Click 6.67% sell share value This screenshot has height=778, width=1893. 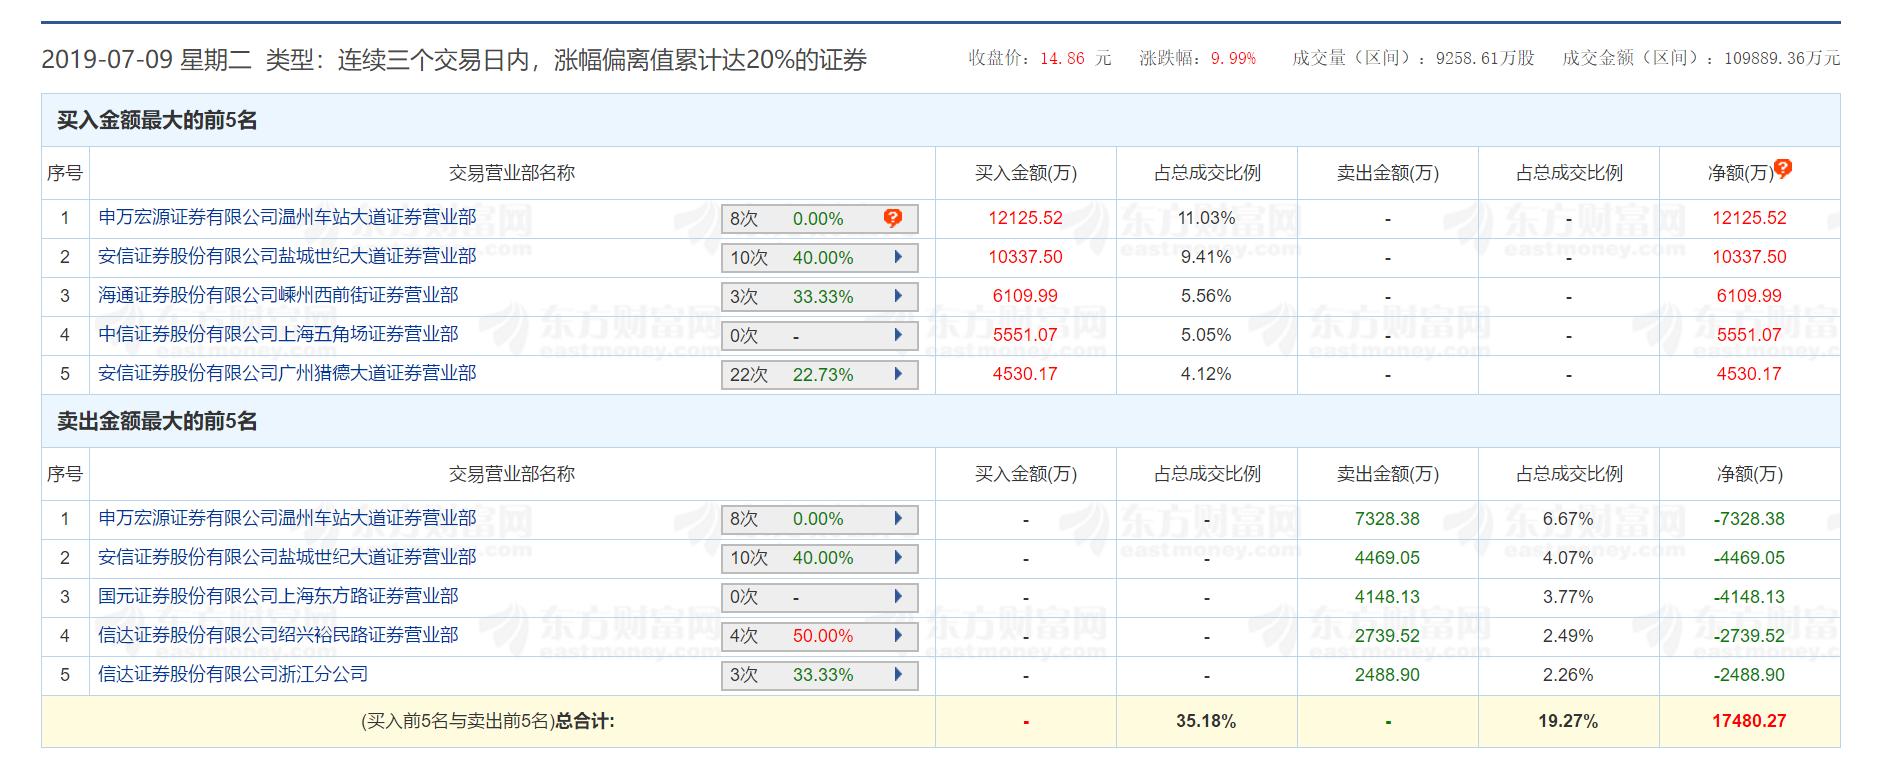coord(1568,519)
